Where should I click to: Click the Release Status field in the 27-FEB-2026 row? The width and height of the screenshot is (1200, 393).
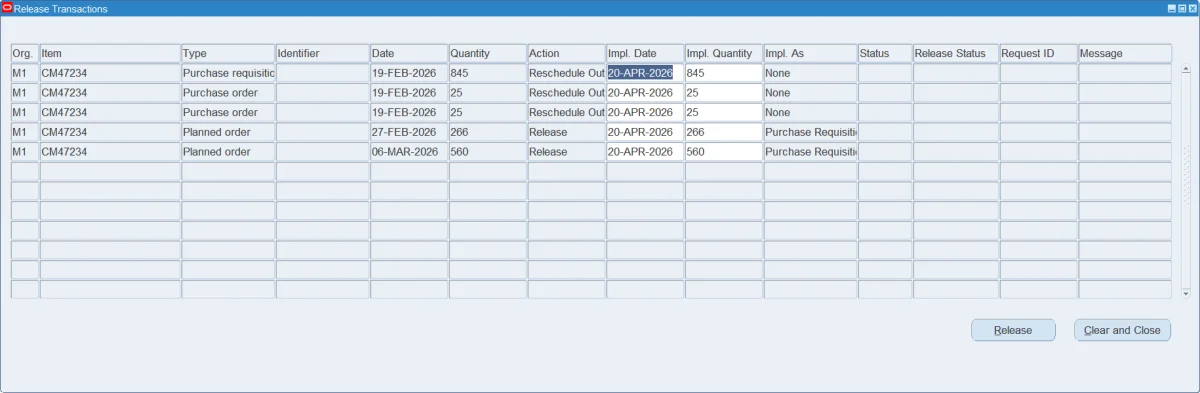coord(956,132)
